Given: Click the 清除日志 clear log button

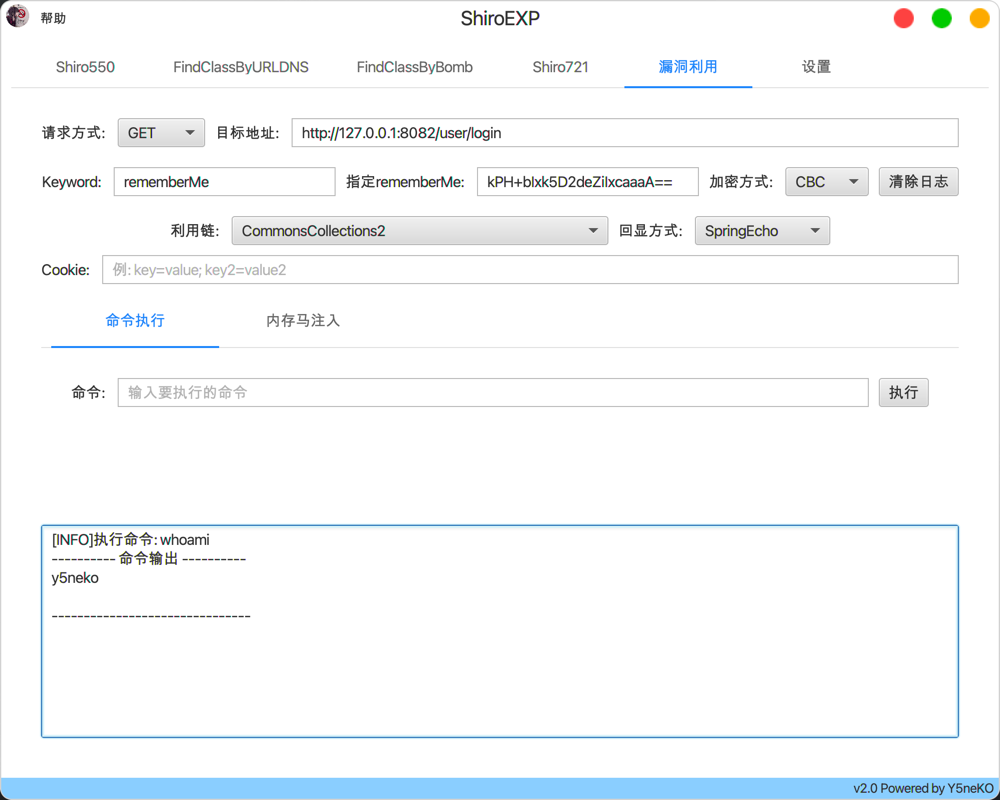Looking at the screenshot, I should pos(918,182).
